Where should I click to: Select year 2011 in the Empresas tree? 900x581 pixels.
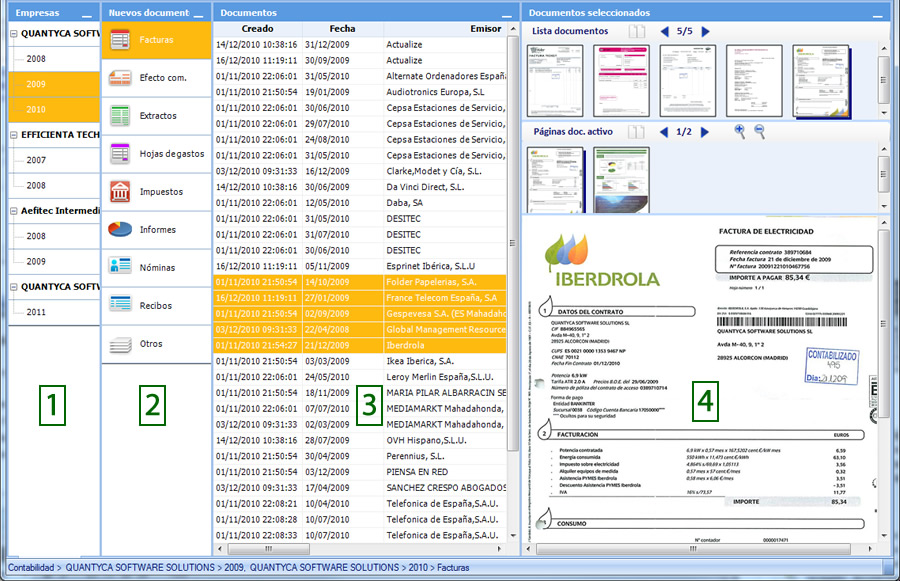coord(54,312)
